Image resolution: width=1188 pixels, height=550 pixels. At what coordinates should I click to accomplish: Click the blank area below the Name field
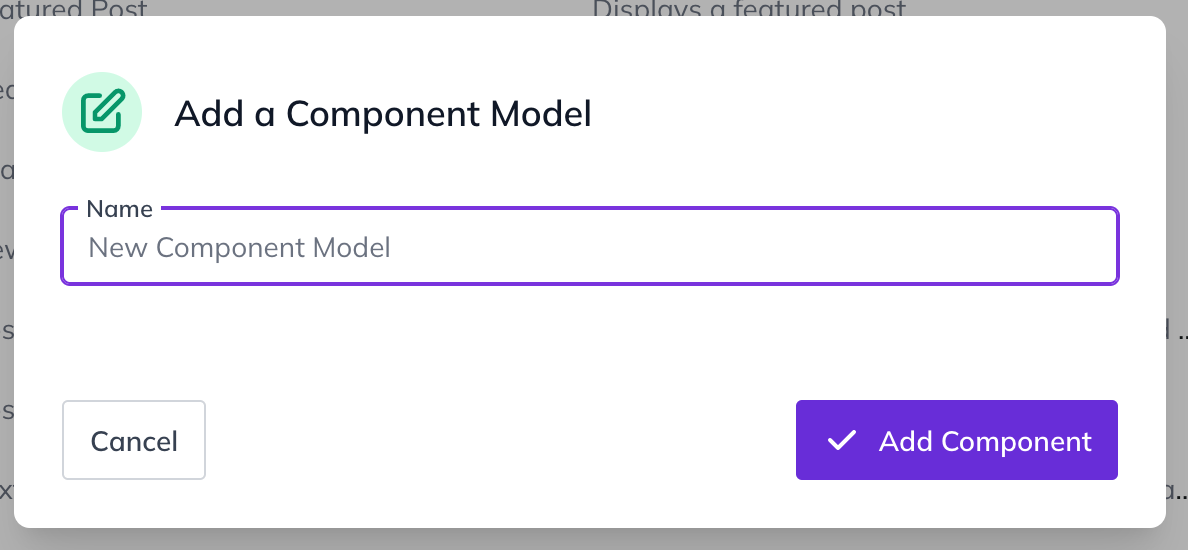coord(589,341)
